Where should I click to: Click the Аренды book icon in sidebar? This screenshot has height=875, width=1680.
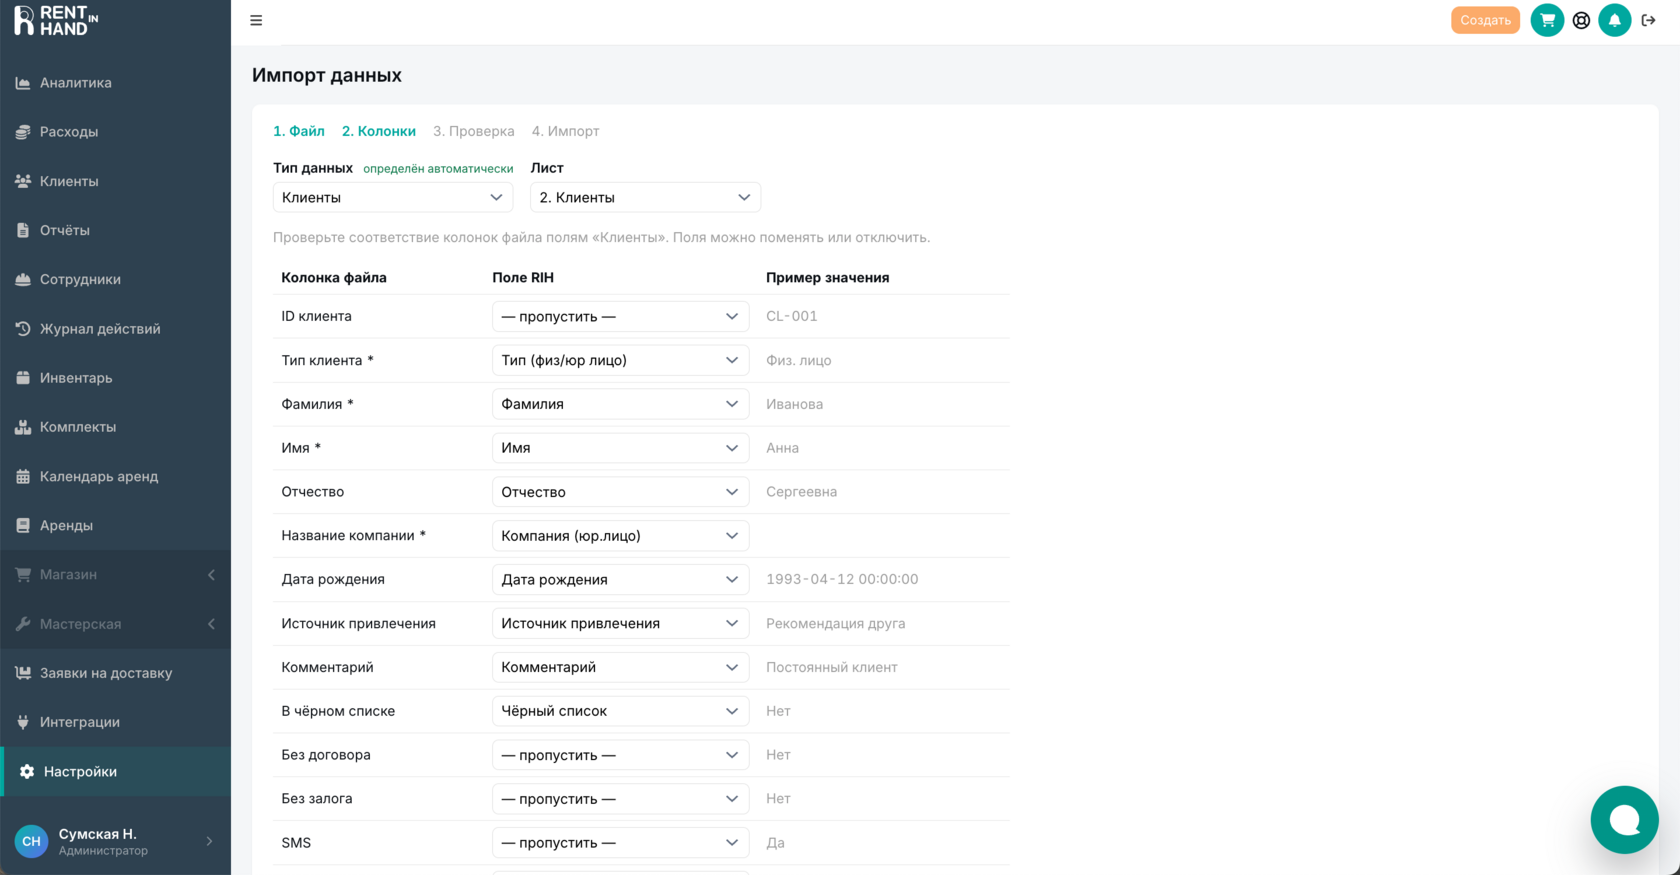pyautogui.click(x=23, y=525)
